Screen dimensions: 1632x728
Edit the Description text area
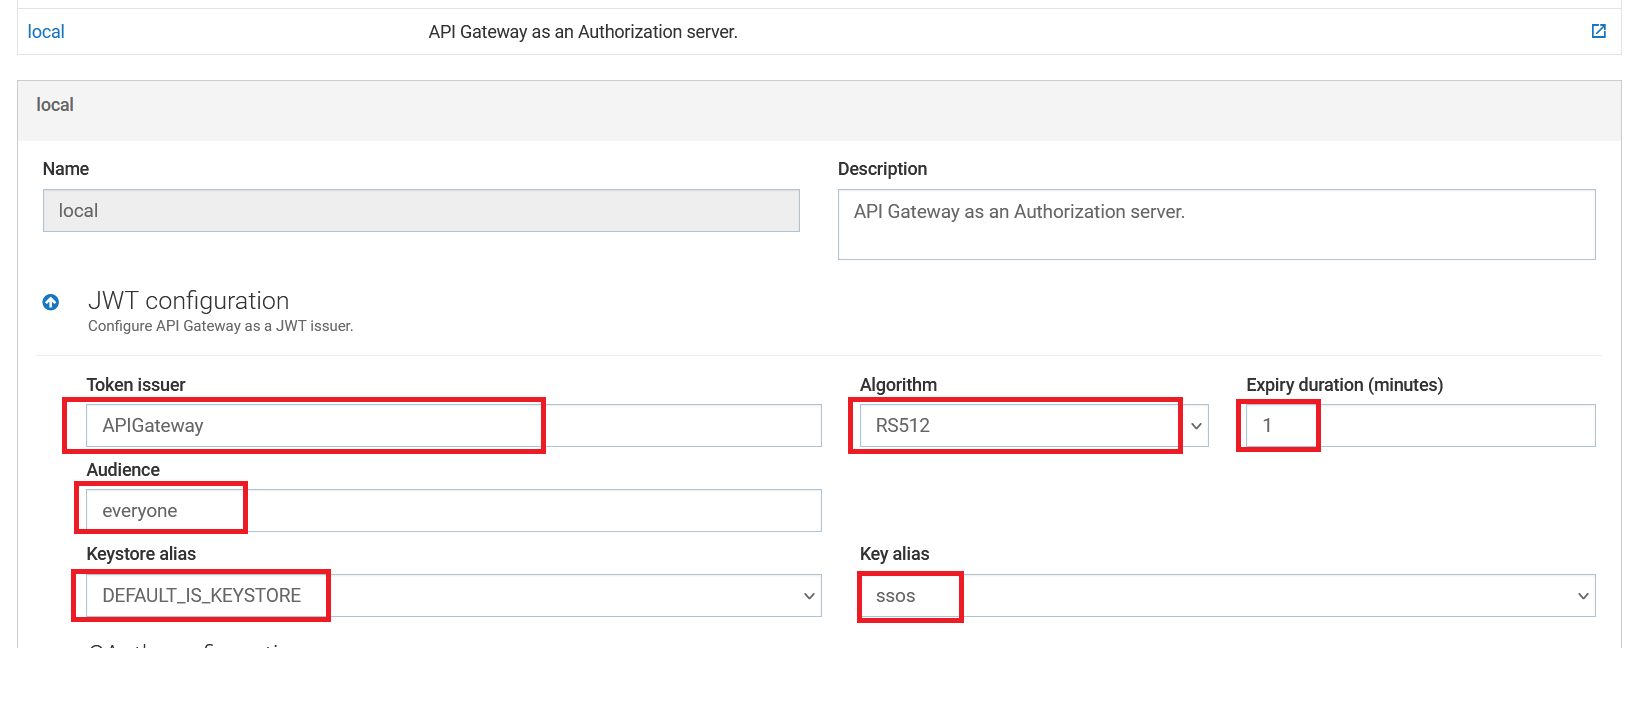[x=1216, y=225]
